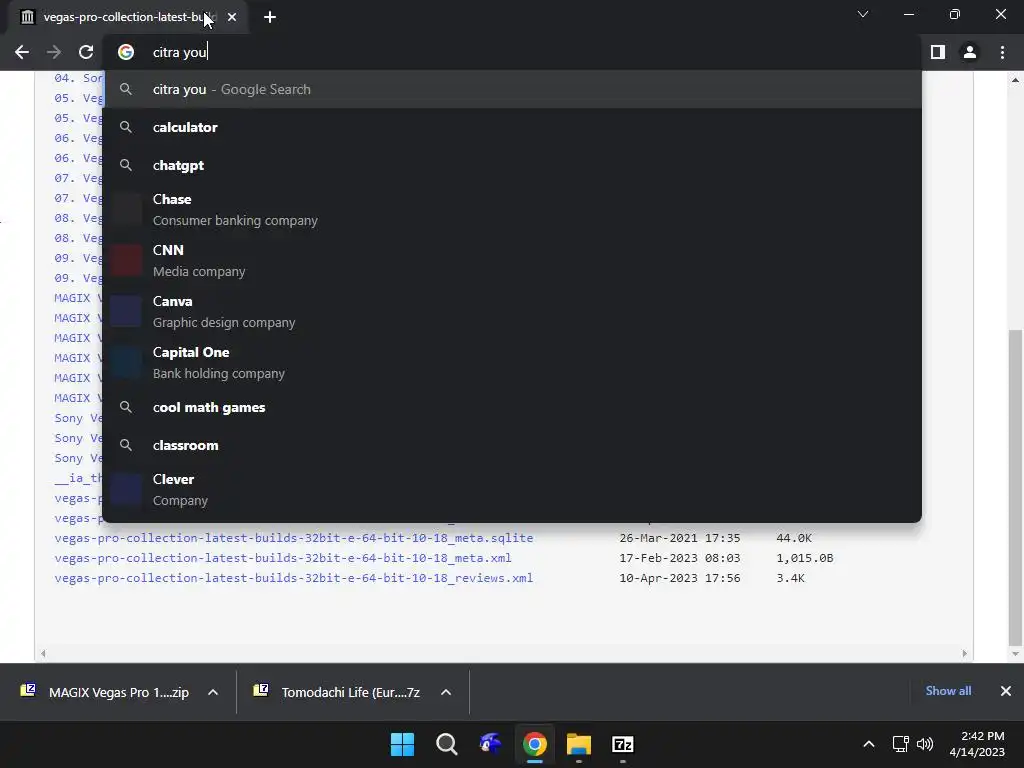Click the scroll-left arrow of horizontal scrollbar
Viewport: 1024px width, 768px height.
pos(43,653)
